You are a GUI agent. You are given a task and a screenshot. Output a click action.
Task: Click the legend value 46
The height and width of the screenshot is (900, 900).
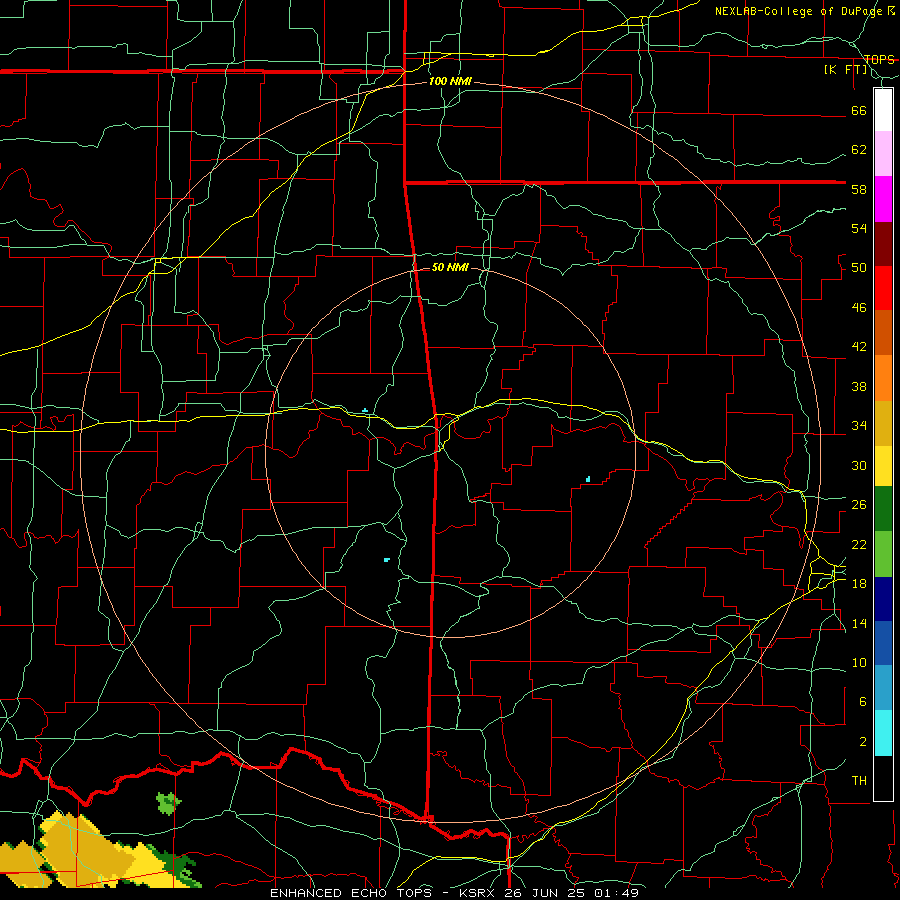[859, 307]
